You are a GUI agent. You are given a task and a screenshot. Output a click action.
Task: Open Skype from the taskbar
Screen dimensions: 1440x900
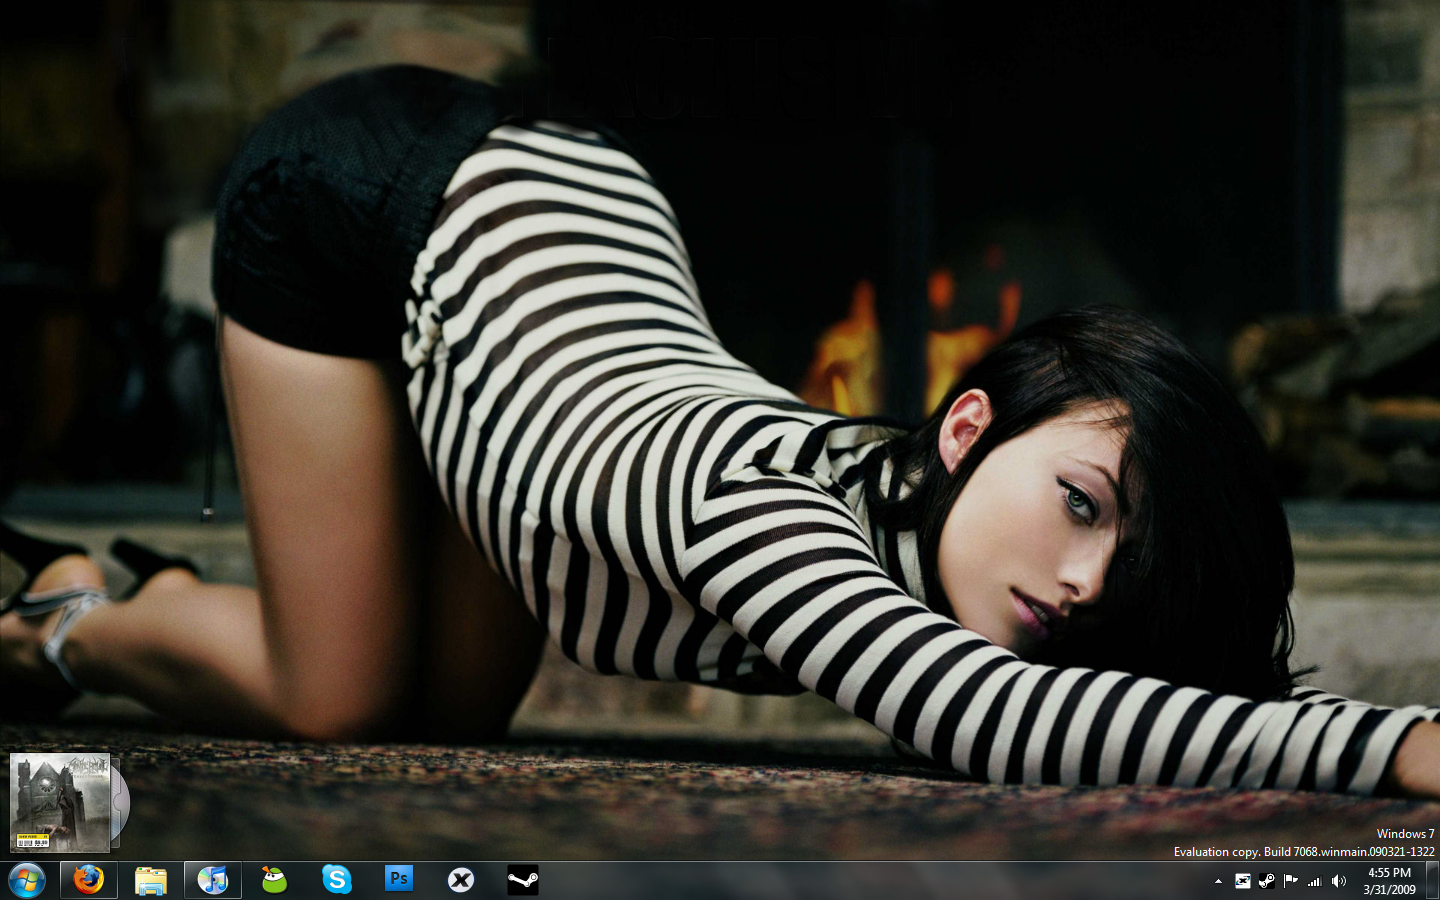pos(336,880)
